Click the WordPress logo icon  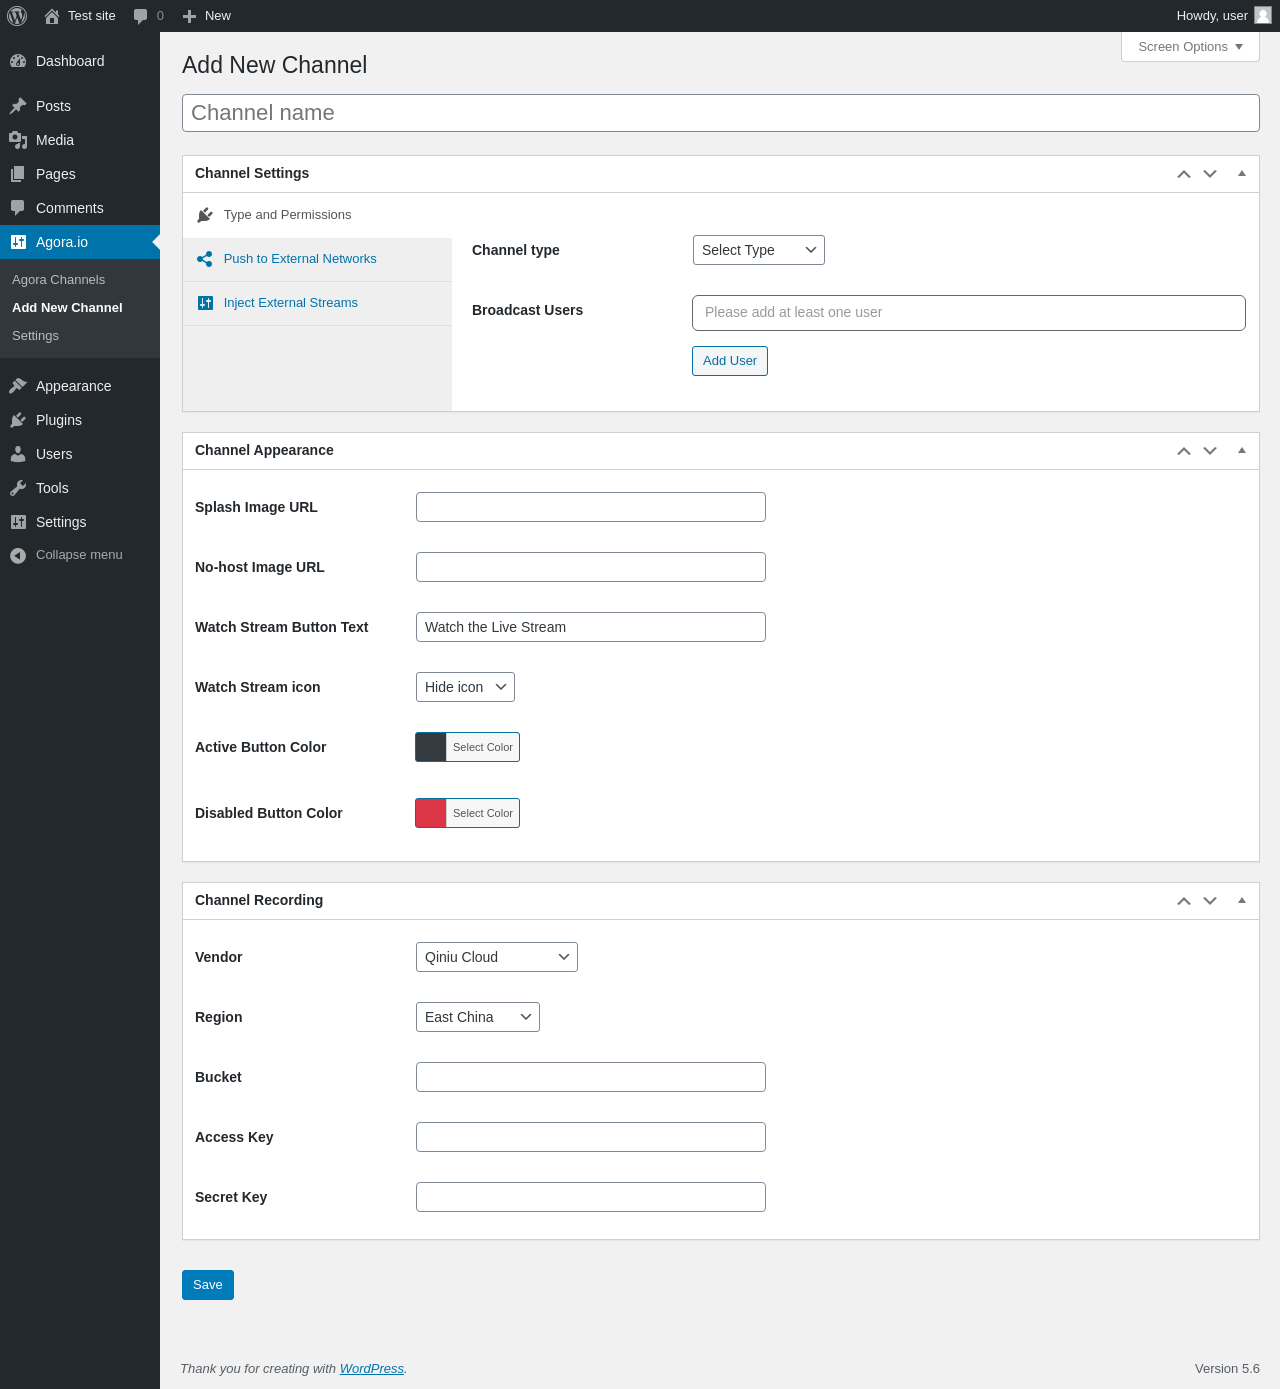(x=17, y=16)
